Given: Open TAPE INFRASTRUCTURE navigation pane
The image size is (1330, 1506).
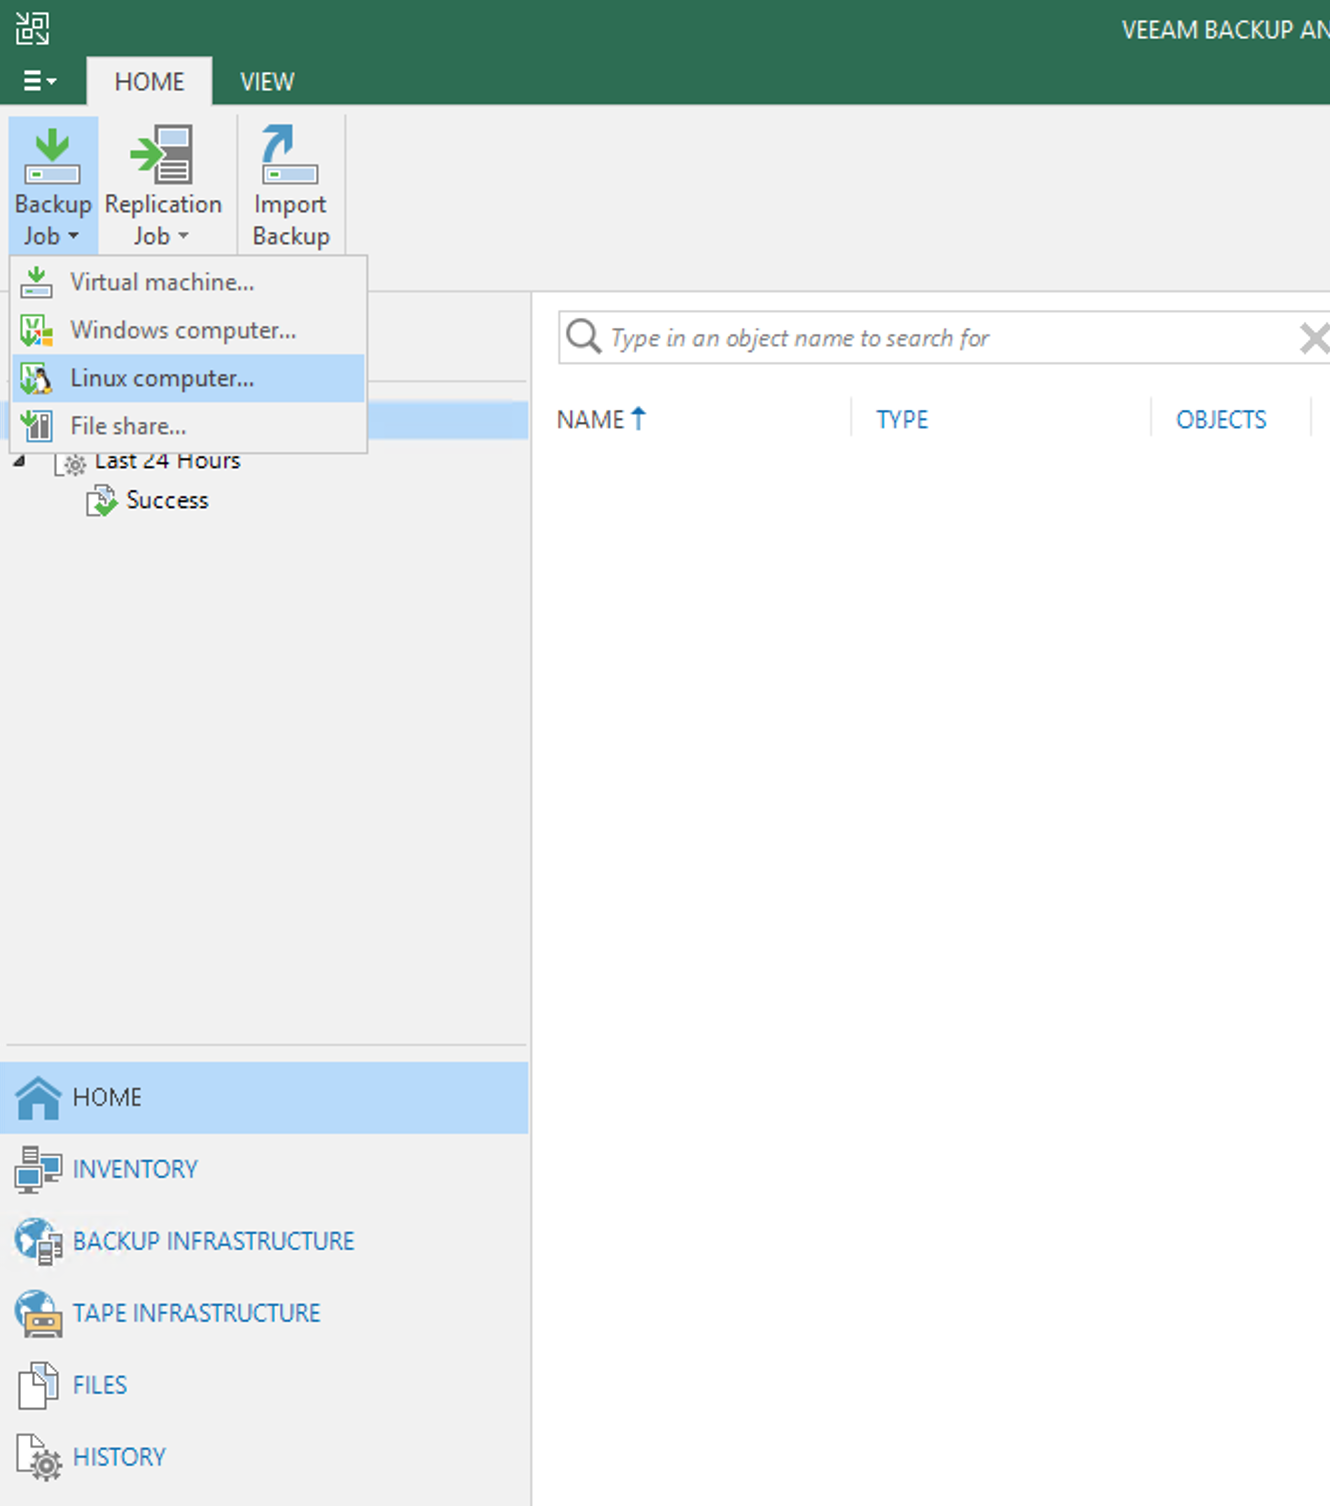Looking at the screenshot, I should (264, 1313).
